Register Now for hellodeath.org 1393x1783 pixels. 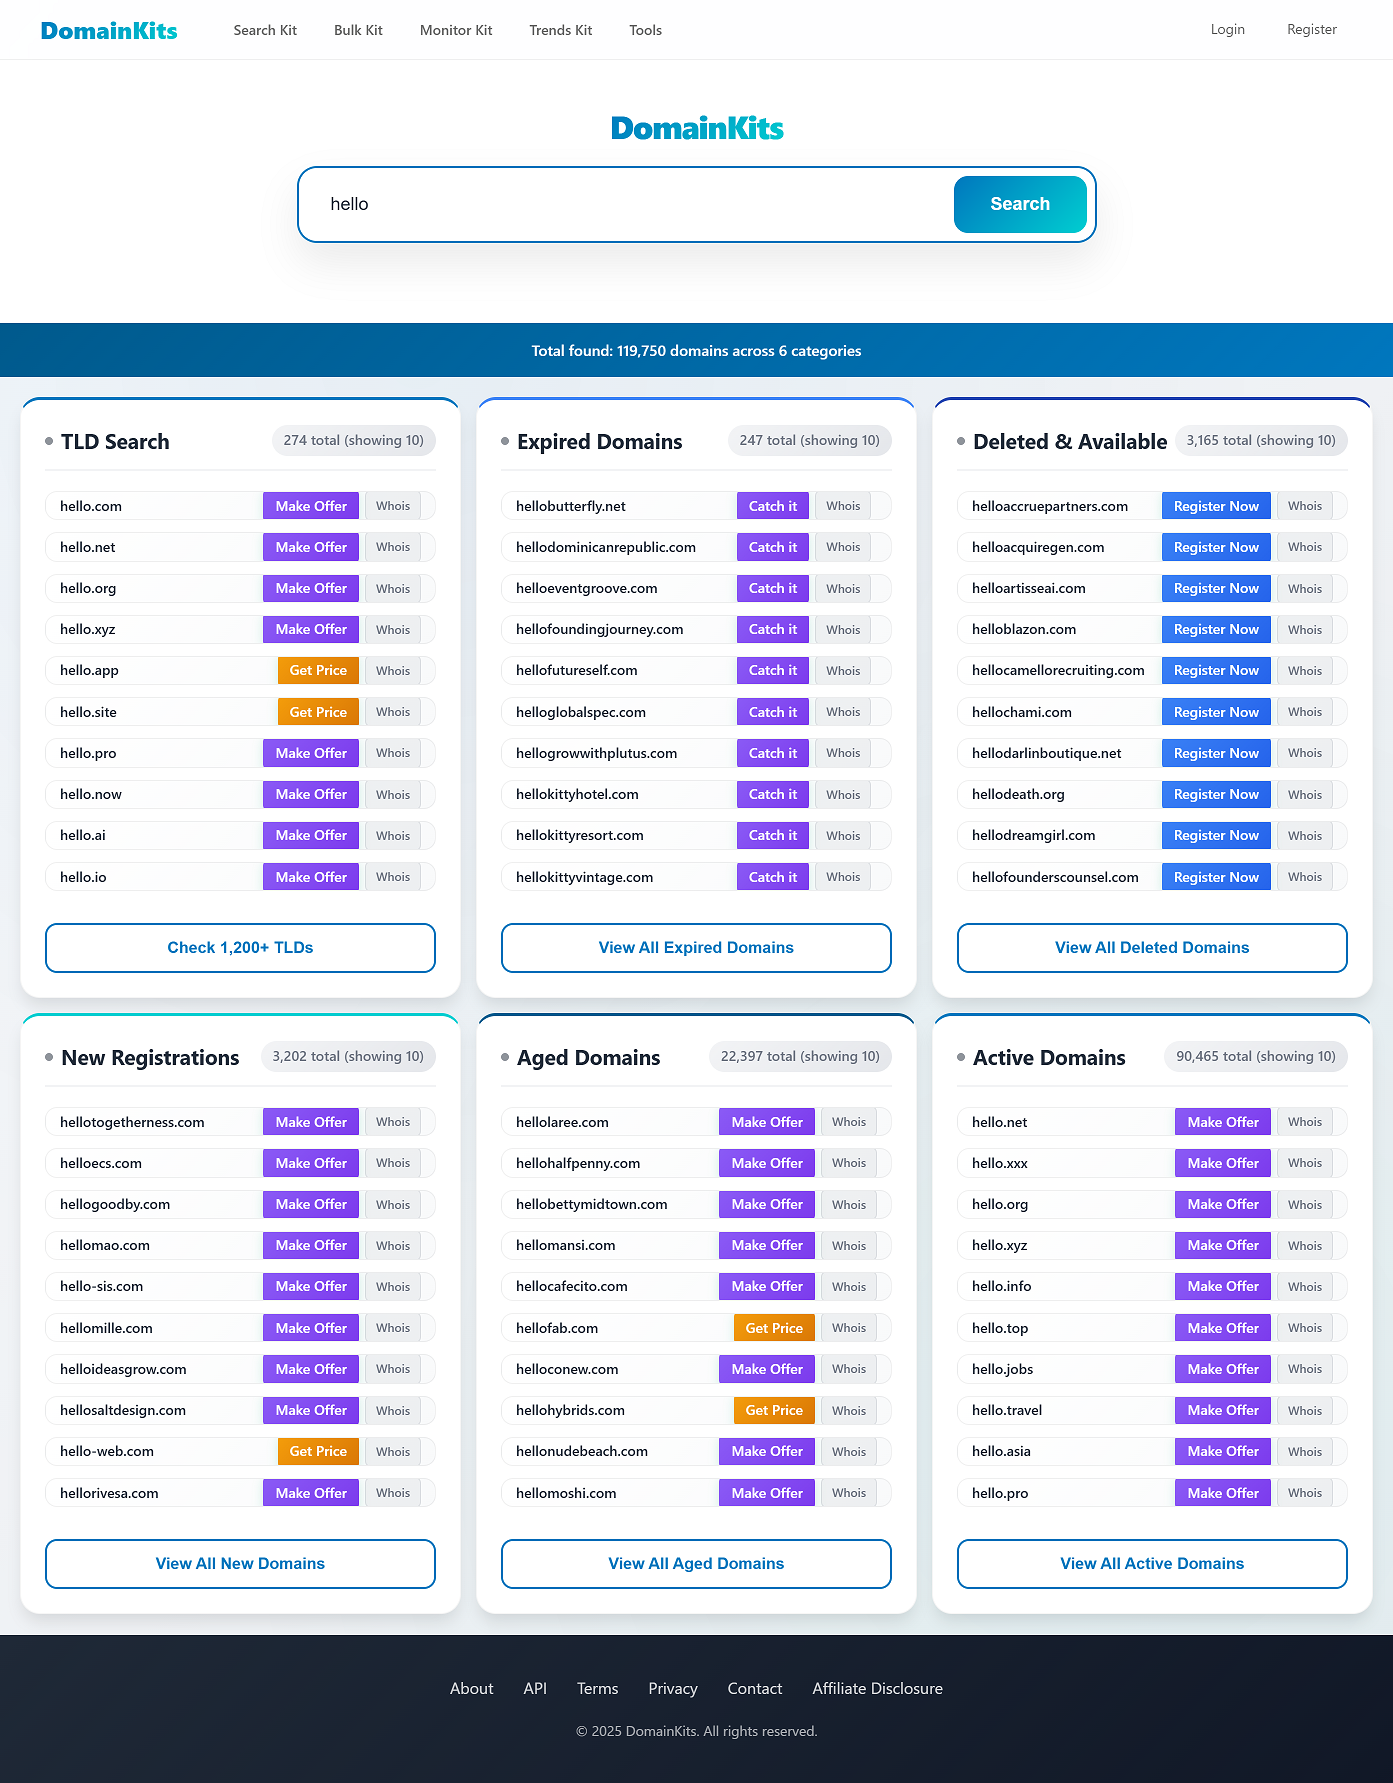click(1216, 794)
